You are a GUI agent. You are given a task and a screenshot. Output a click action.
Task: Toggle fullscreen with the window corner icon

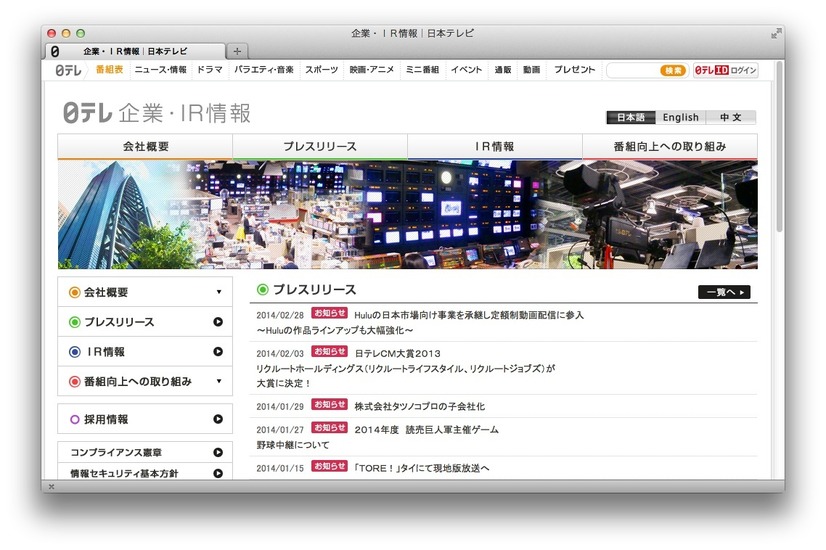click(776, 33)
